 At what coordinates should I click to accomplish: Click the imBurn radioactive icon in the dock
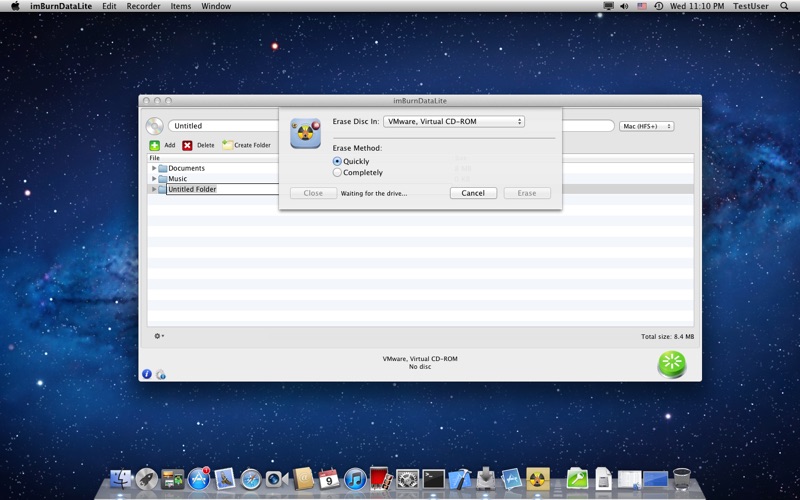coord(538,480)
